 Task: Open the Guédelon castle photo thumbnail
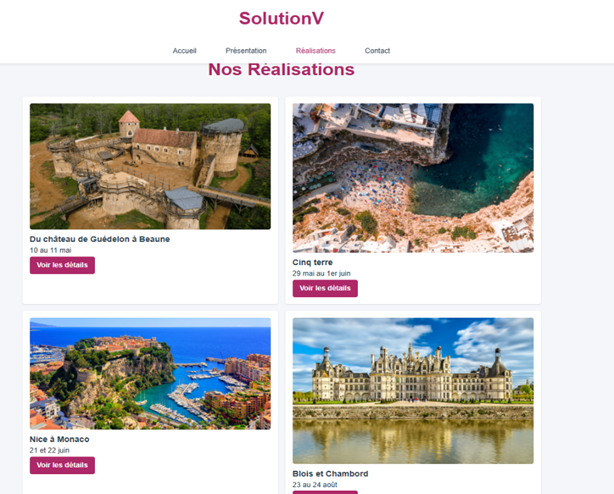150,166
